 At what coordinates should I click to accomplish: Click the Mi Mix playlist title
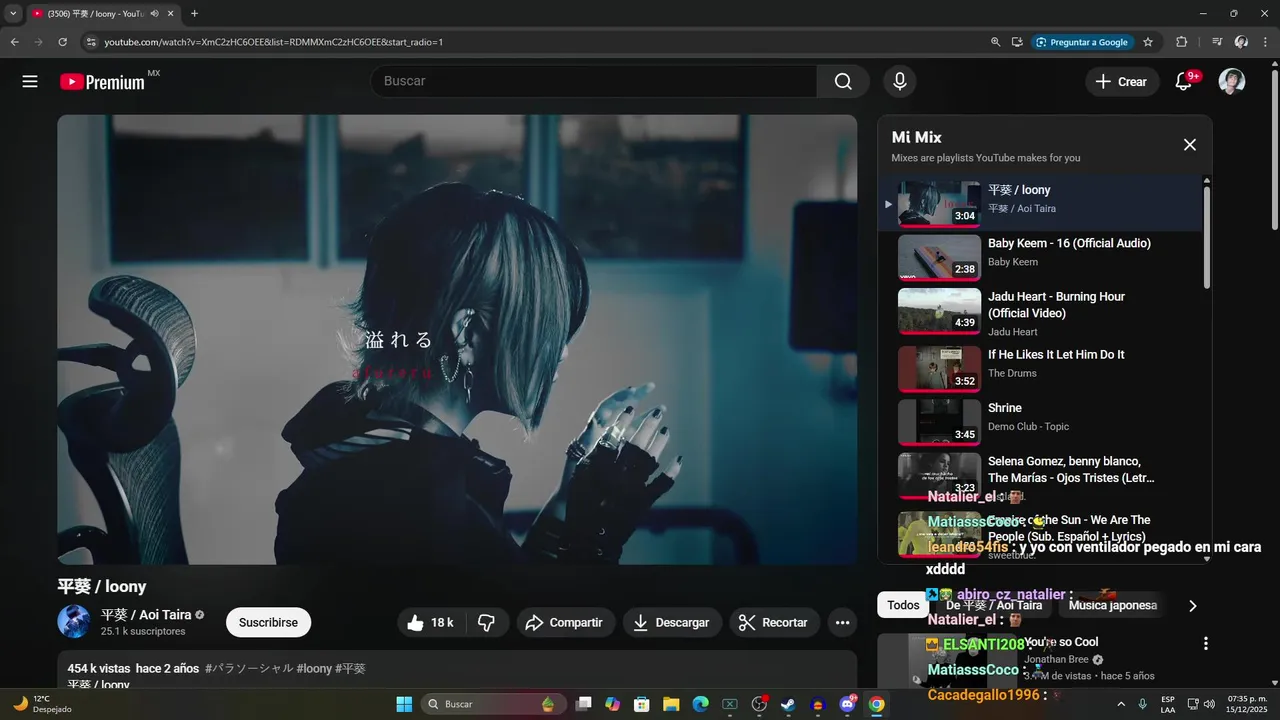[x=916, y=137]
